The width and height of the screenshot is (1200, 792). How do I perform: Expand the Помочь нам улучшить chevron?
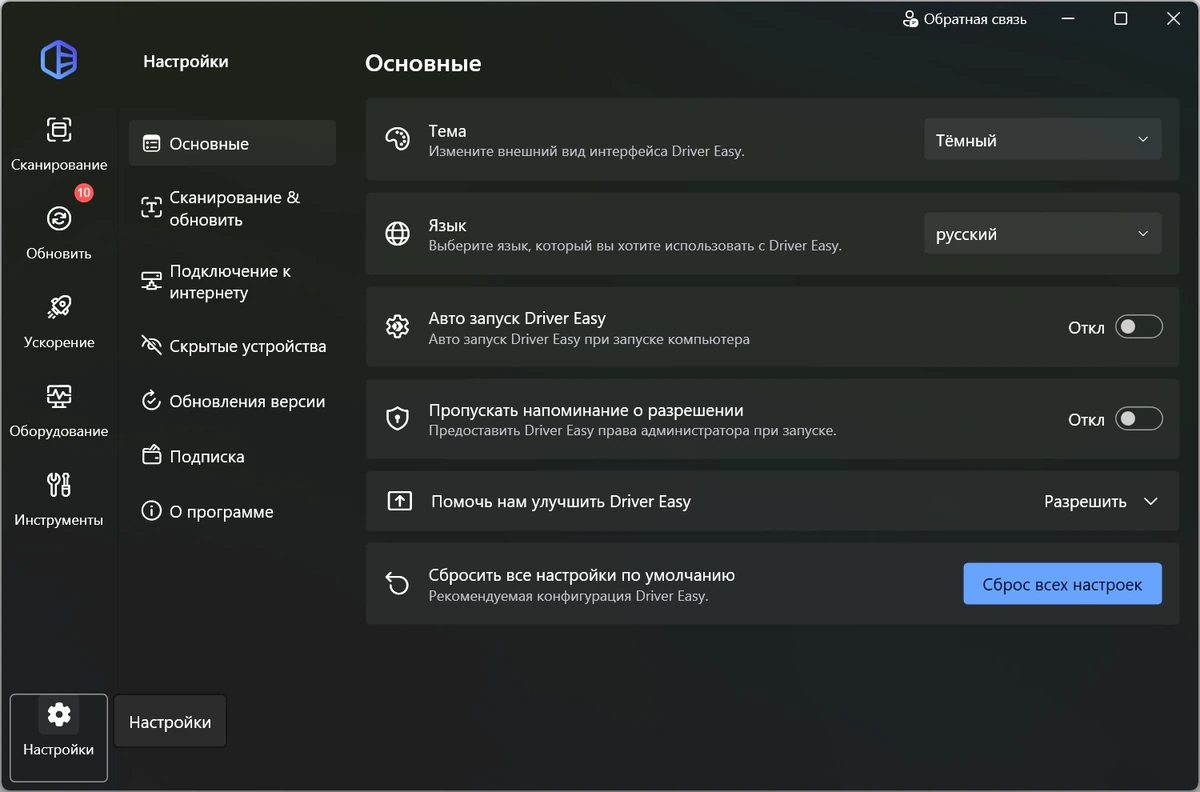(1150, 501)
